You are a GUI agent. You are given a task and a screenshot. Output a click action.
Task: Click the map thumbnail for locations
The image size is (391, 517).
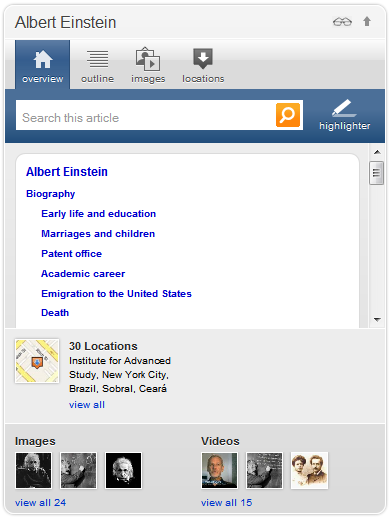[37, 361]
